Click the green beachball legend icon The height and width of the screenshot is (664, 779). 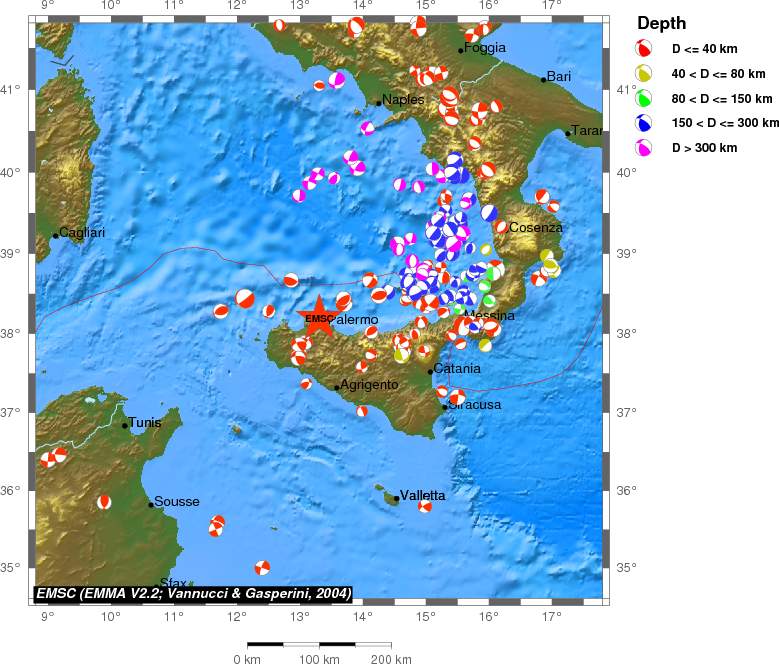pos(645,98)
